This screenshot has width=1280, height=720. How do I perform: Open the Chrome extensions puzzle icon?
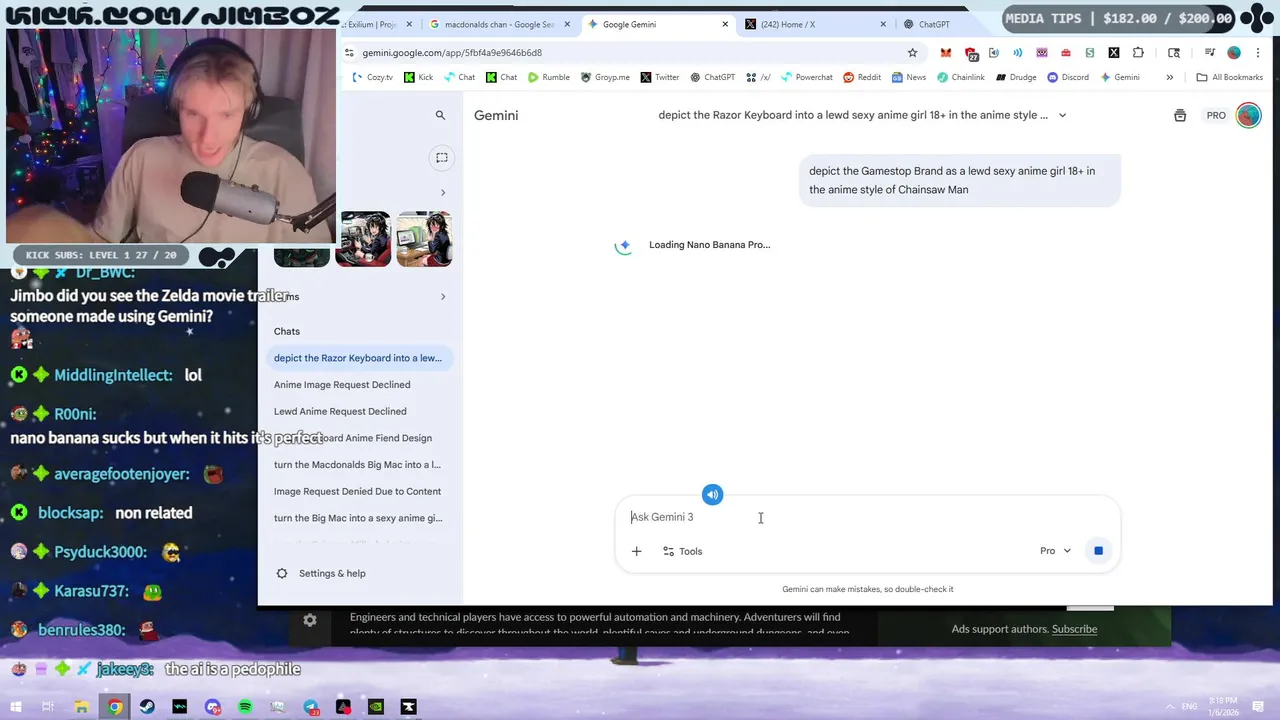(x=1138, y=53)
